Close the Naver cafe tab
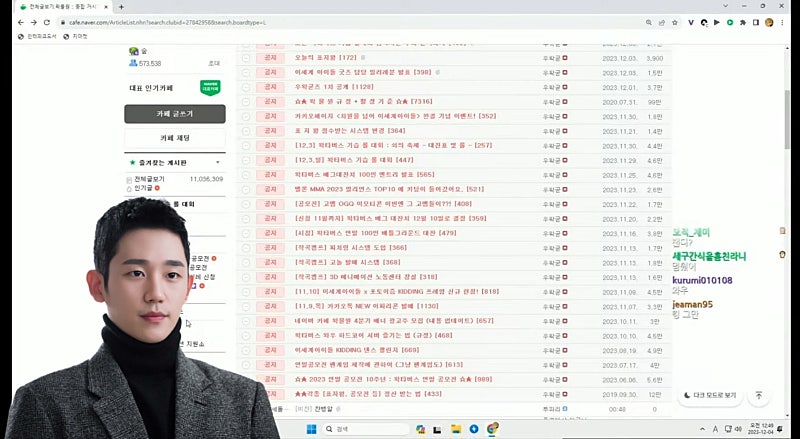Image resolution: width=800 pixels, height=439 pixels. [x=106, y=7]
